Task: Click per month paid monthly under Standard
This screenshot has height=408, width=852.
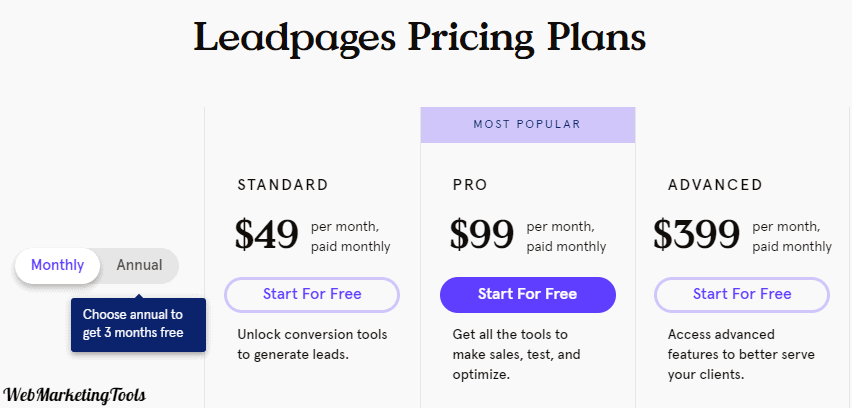Action: pyautogui.click(x=350, y=237)
